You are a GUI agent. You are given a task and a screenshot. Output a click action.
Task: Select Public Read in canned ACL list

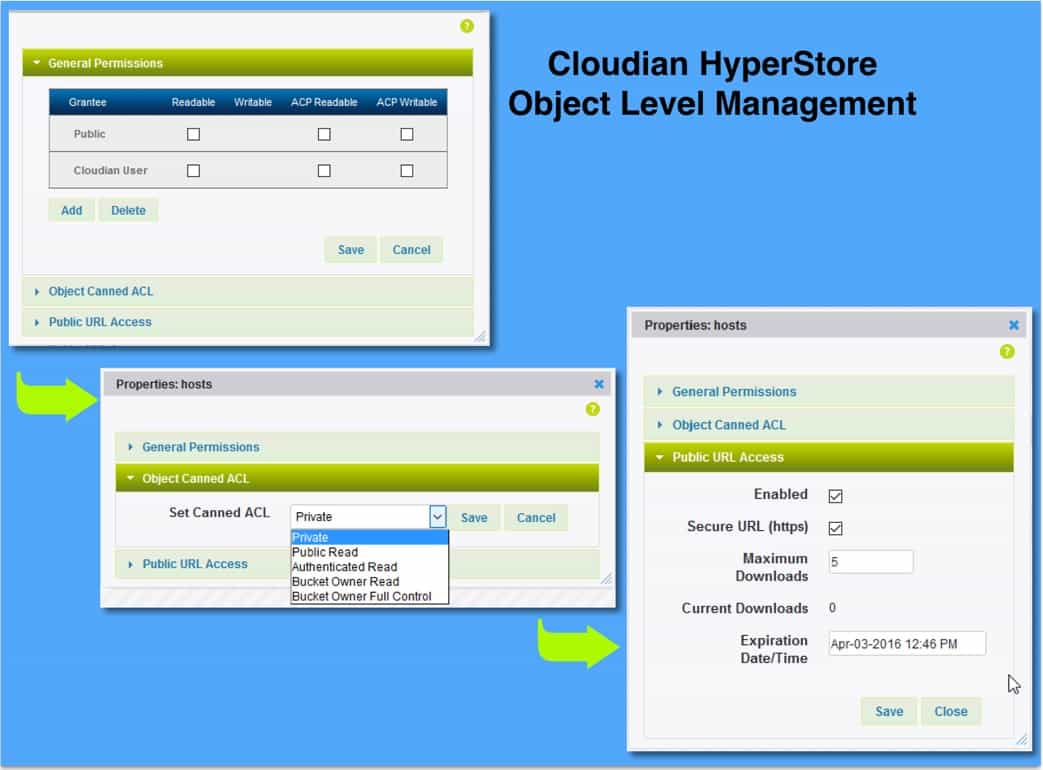coord(369,552)
